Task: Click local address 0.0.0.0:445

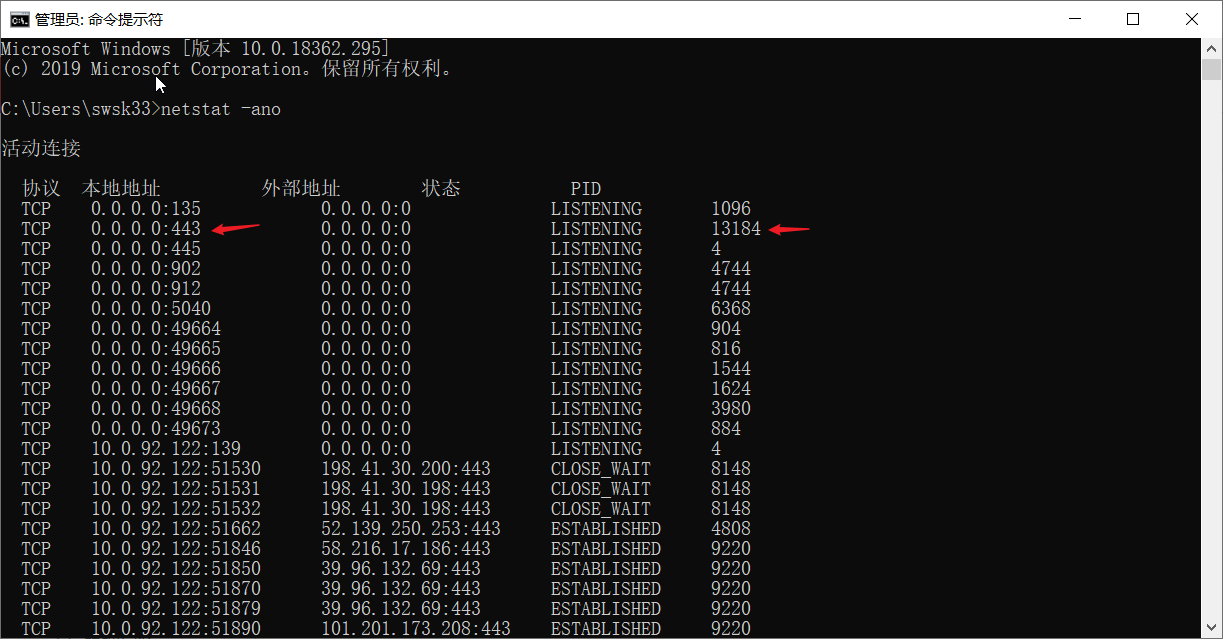Action: click(x=146, y=249)
